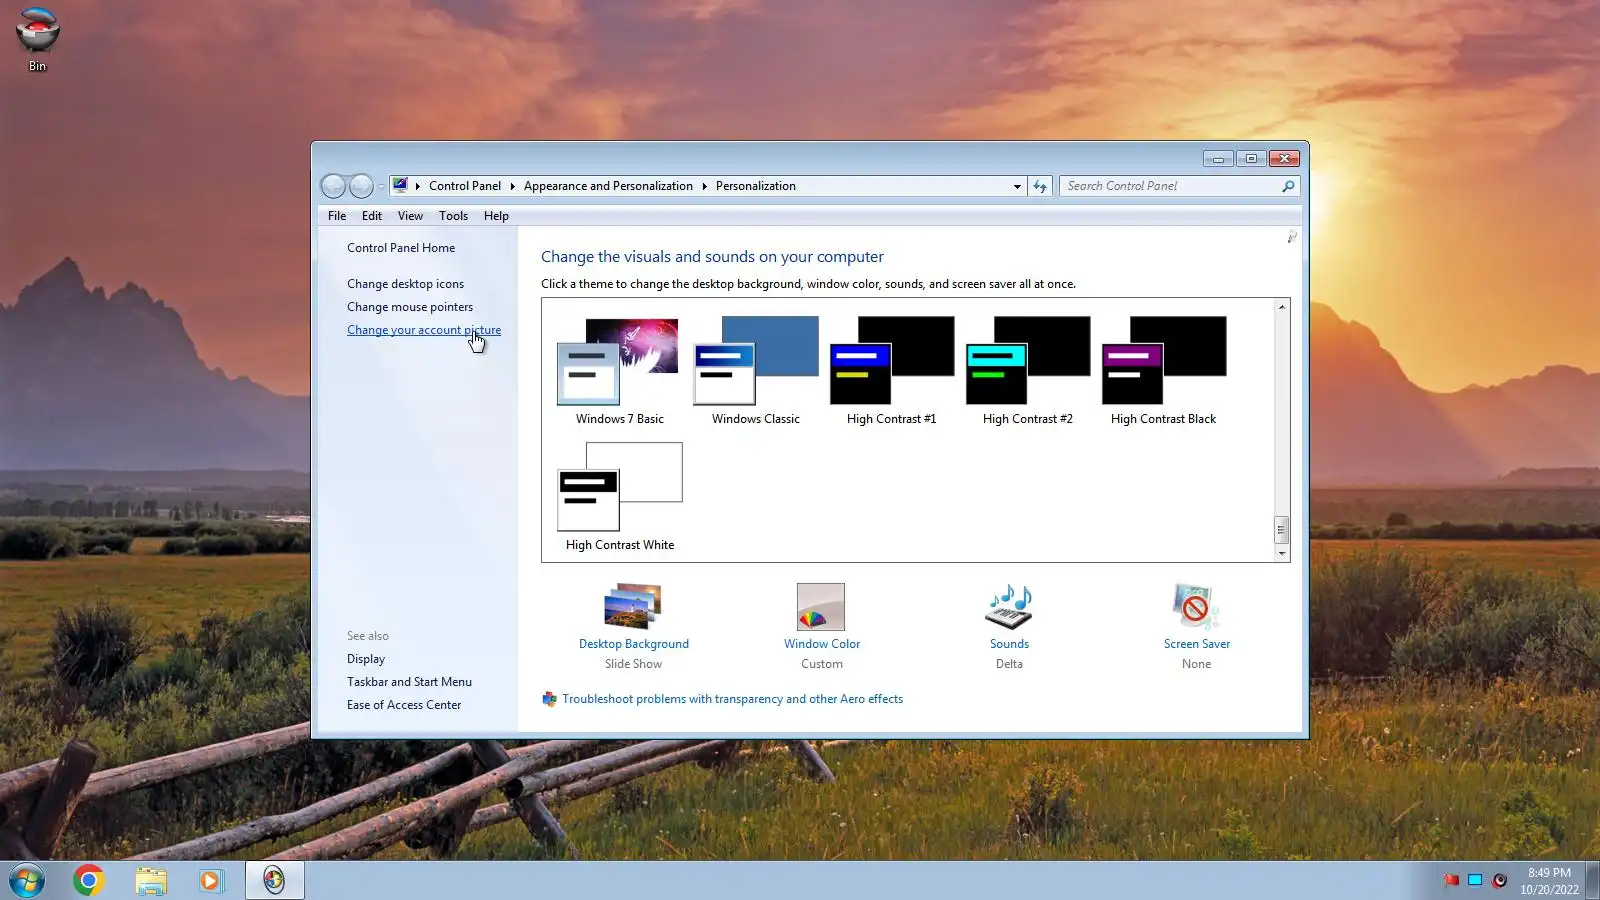Open the address bar history dropdown
Image resolution: width=1600 pixels, height=900 pixels.
[1017, 186]
